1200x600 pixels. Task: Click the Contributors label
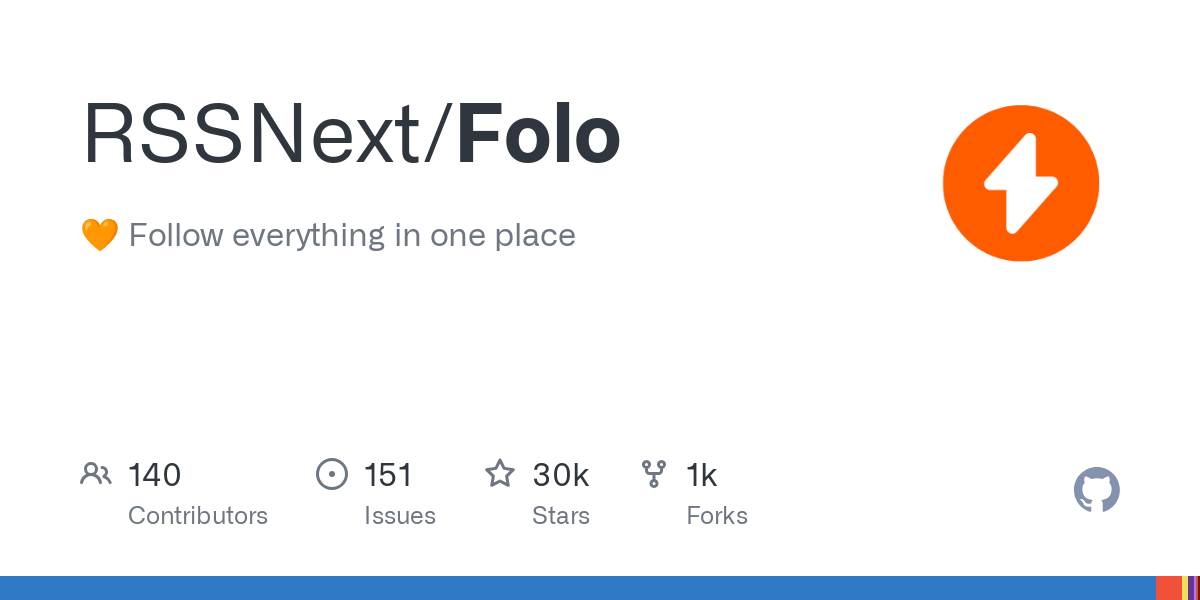tap(198, 516)
